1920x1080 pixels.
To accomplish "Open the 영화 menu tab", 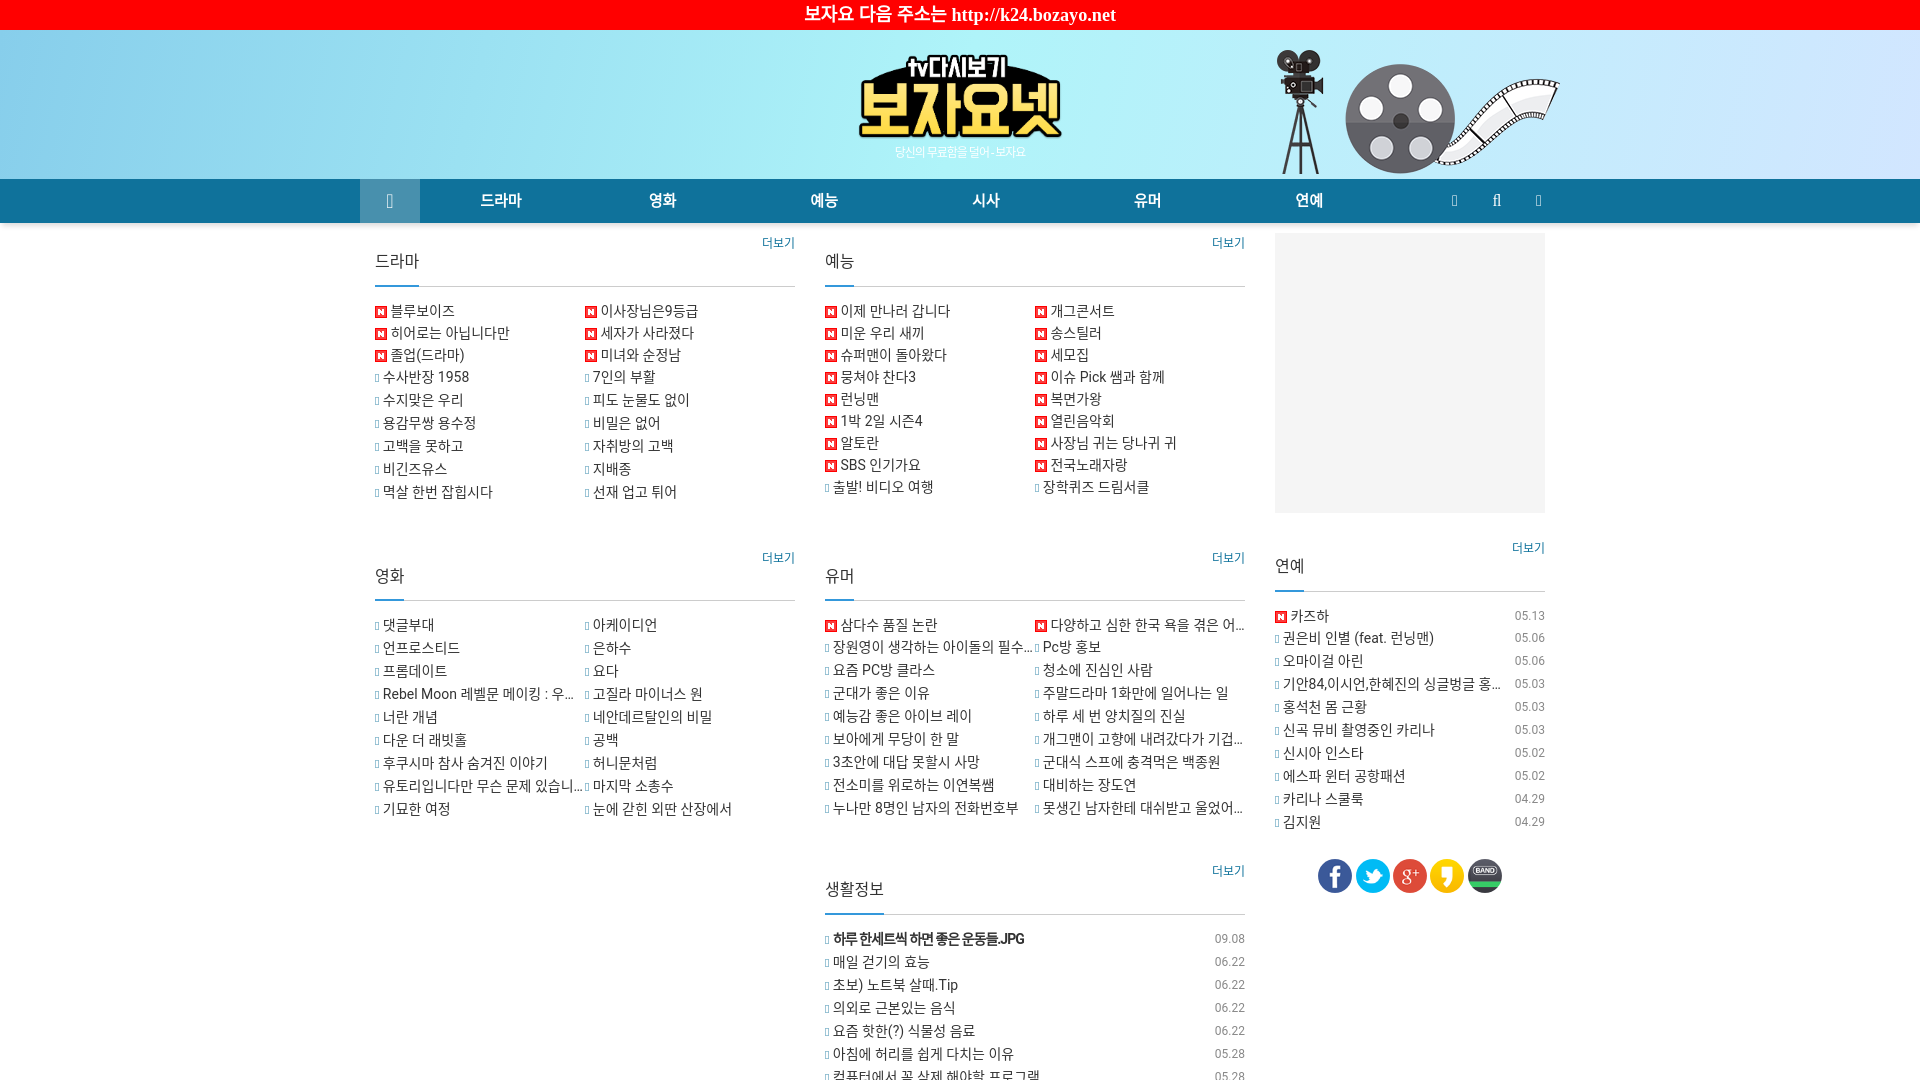I will click(x=663, y=201).
